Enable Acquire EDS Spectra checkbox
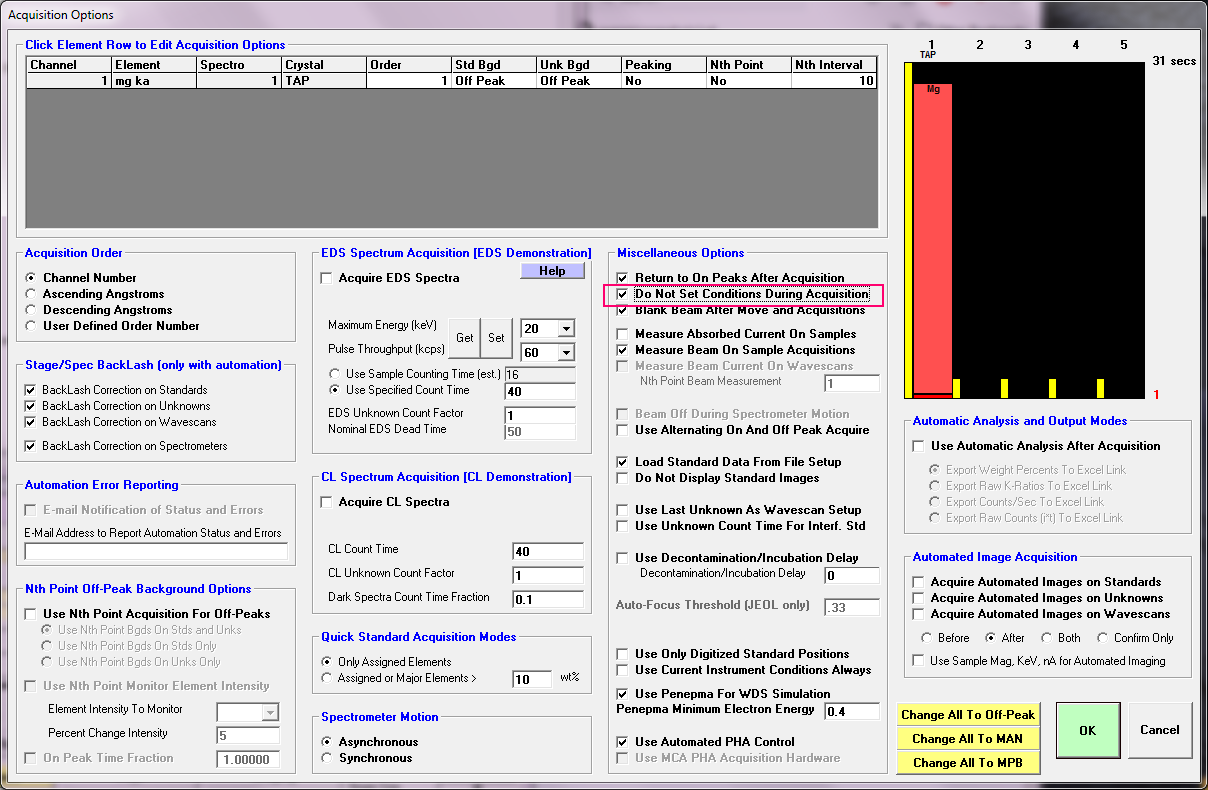 (326, 278)
